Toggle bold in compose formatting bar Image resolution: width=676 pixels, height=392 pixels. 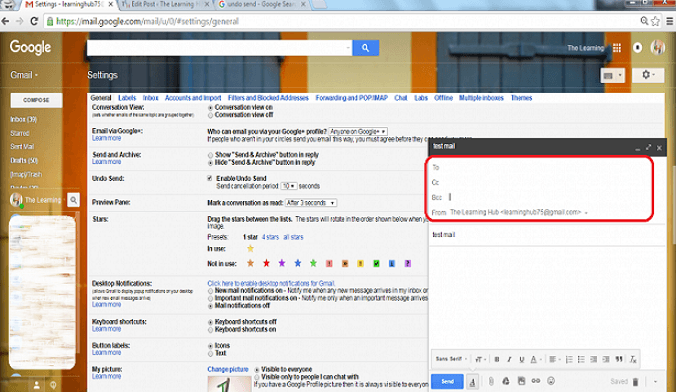pos(497,359)
